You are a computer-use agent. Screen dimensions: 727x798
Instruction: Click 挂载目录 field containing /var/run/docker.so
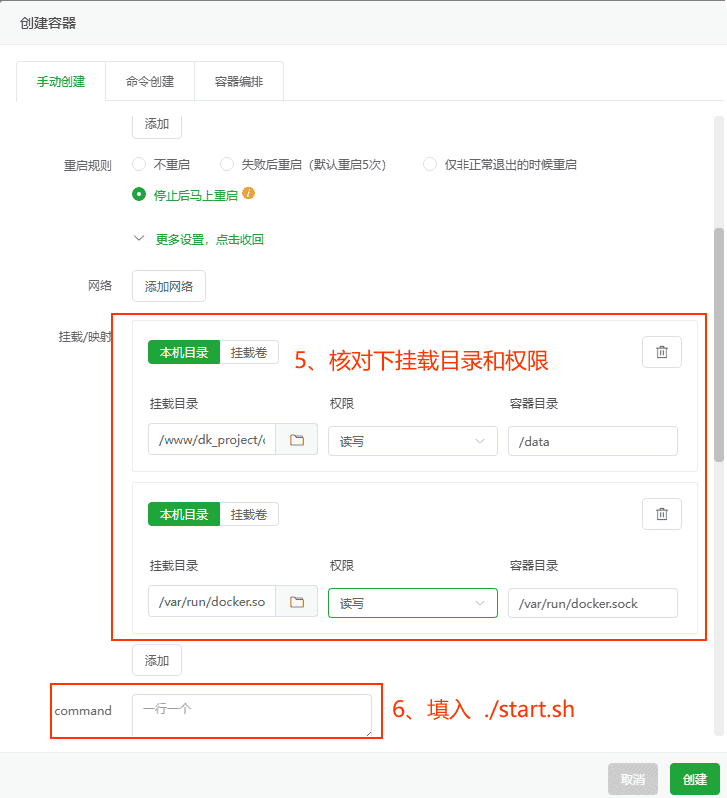pos(212,602)
